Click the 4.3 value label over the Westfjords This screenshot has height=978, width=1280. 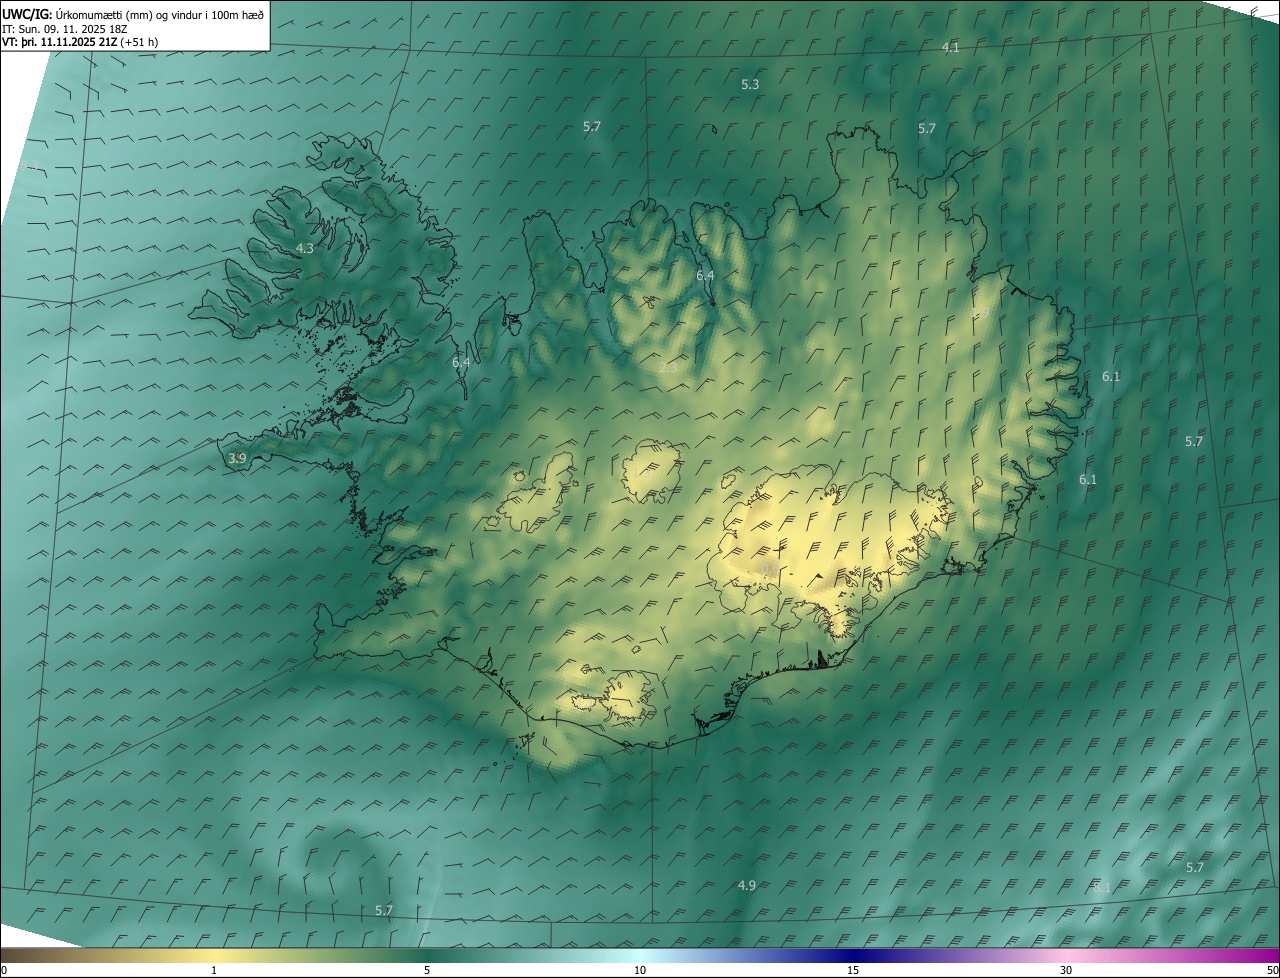[305, 248]
